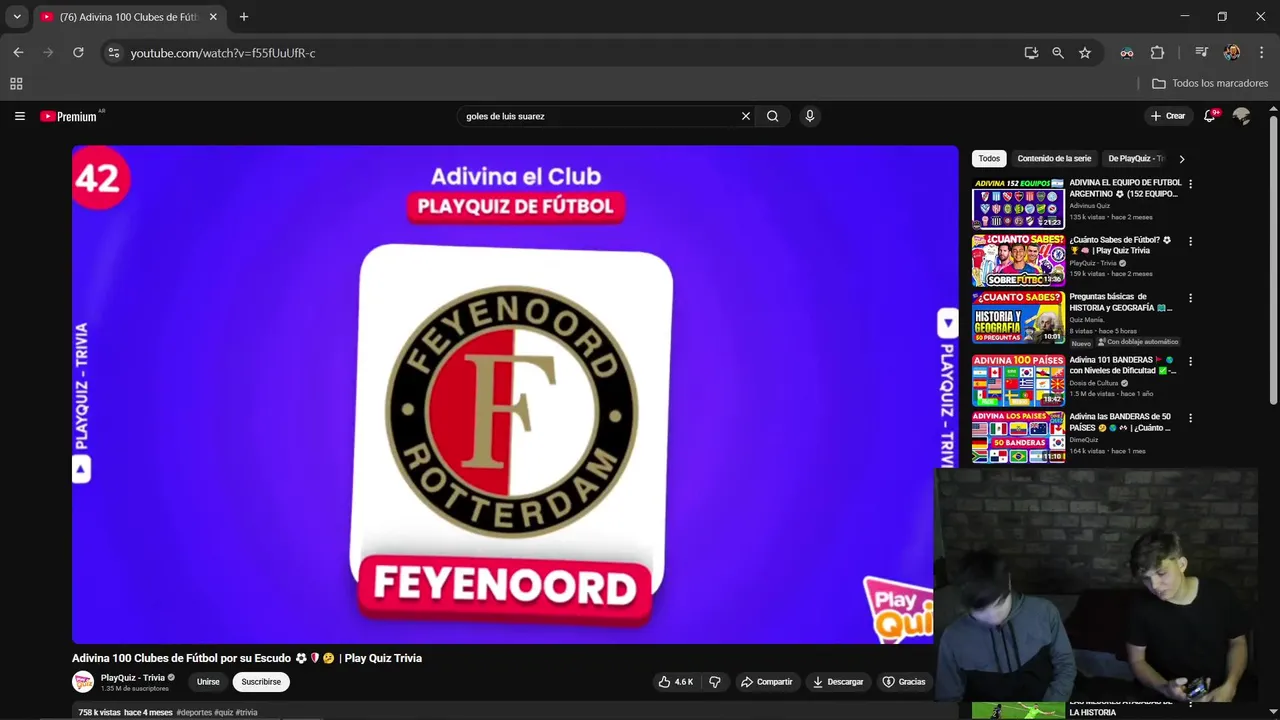The image size is (1280, 720).
Task: Share the video via Compartir
Action: (767, 682)
